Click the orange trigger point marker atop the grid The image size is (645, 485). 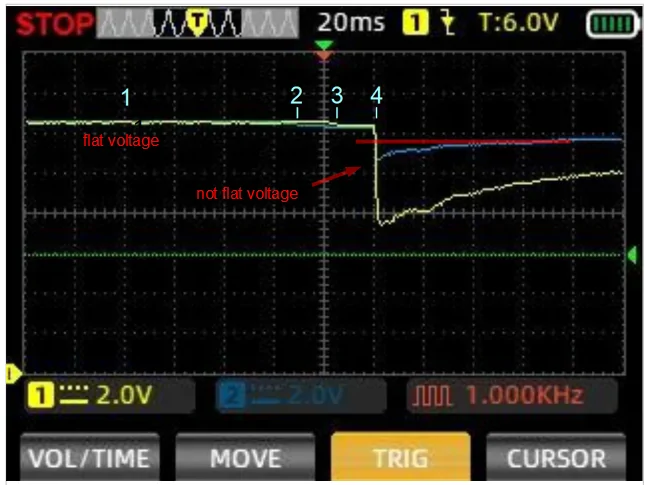pos(324,56)
